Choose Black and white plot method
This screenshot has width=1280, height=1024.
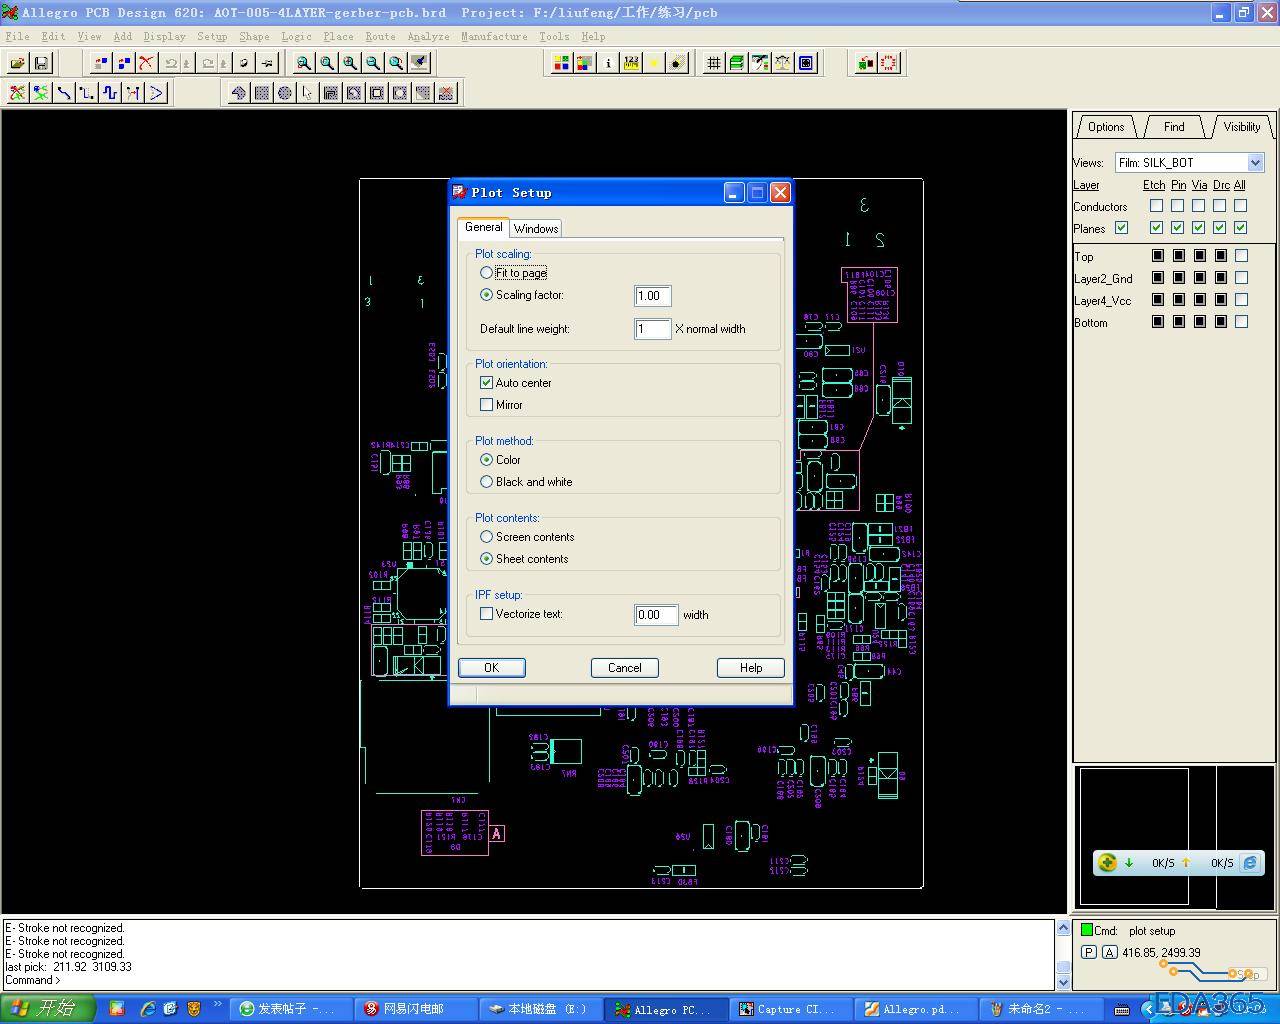pyautogui.click(x=487, y=482)
